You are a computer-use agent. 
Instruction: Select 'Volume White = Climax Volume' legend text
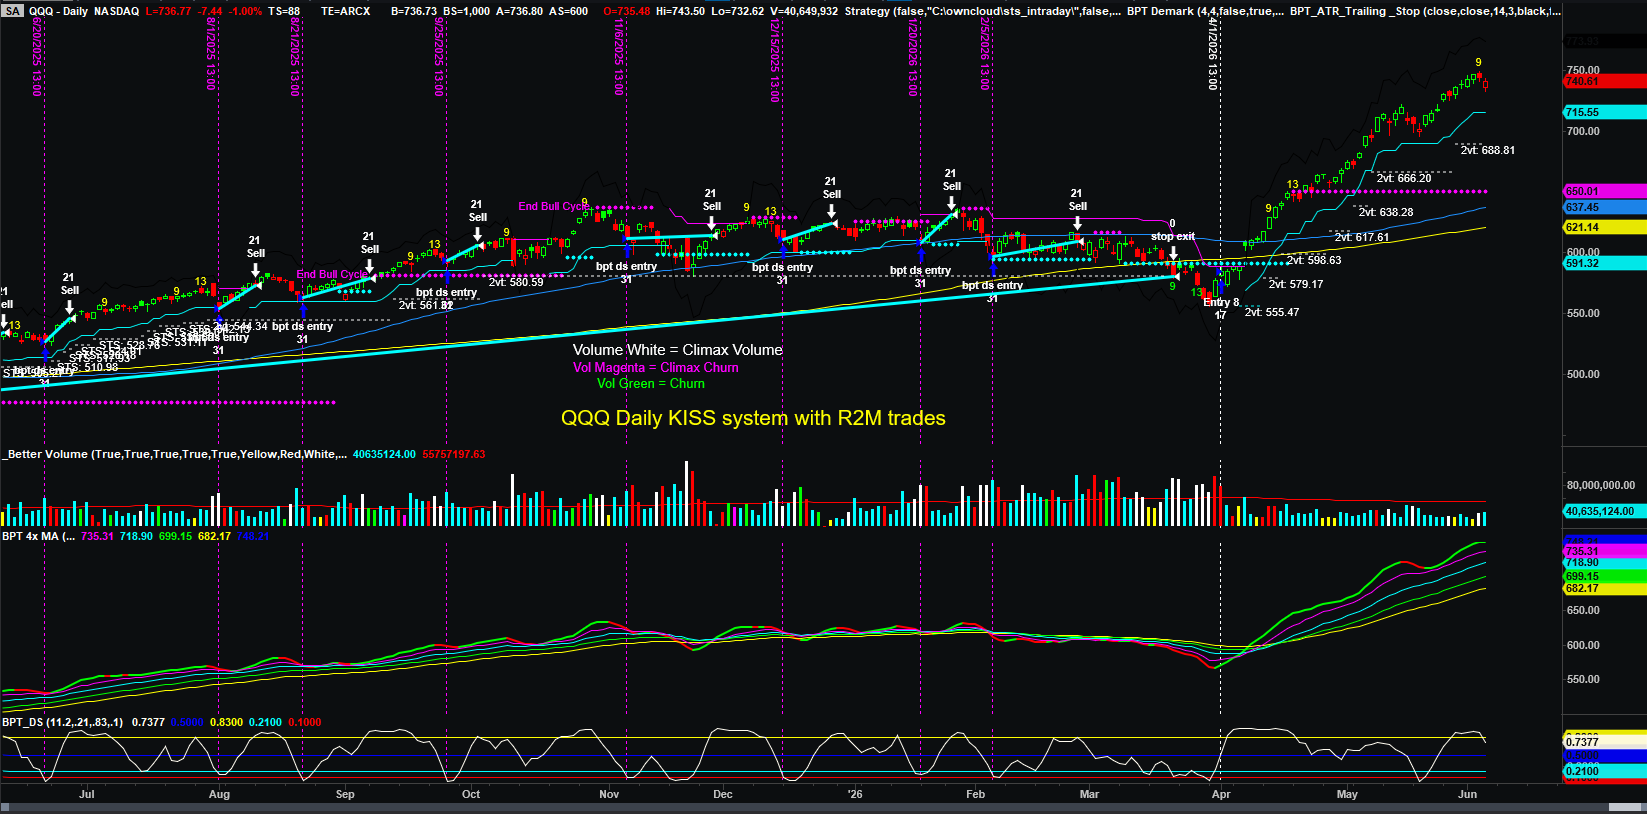678,350
